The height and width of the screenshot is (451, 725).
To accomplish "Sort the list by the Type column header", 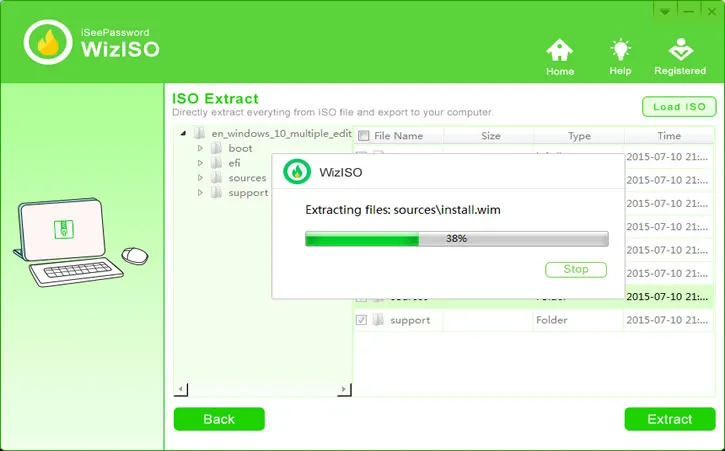I will (x=579, y=136).
